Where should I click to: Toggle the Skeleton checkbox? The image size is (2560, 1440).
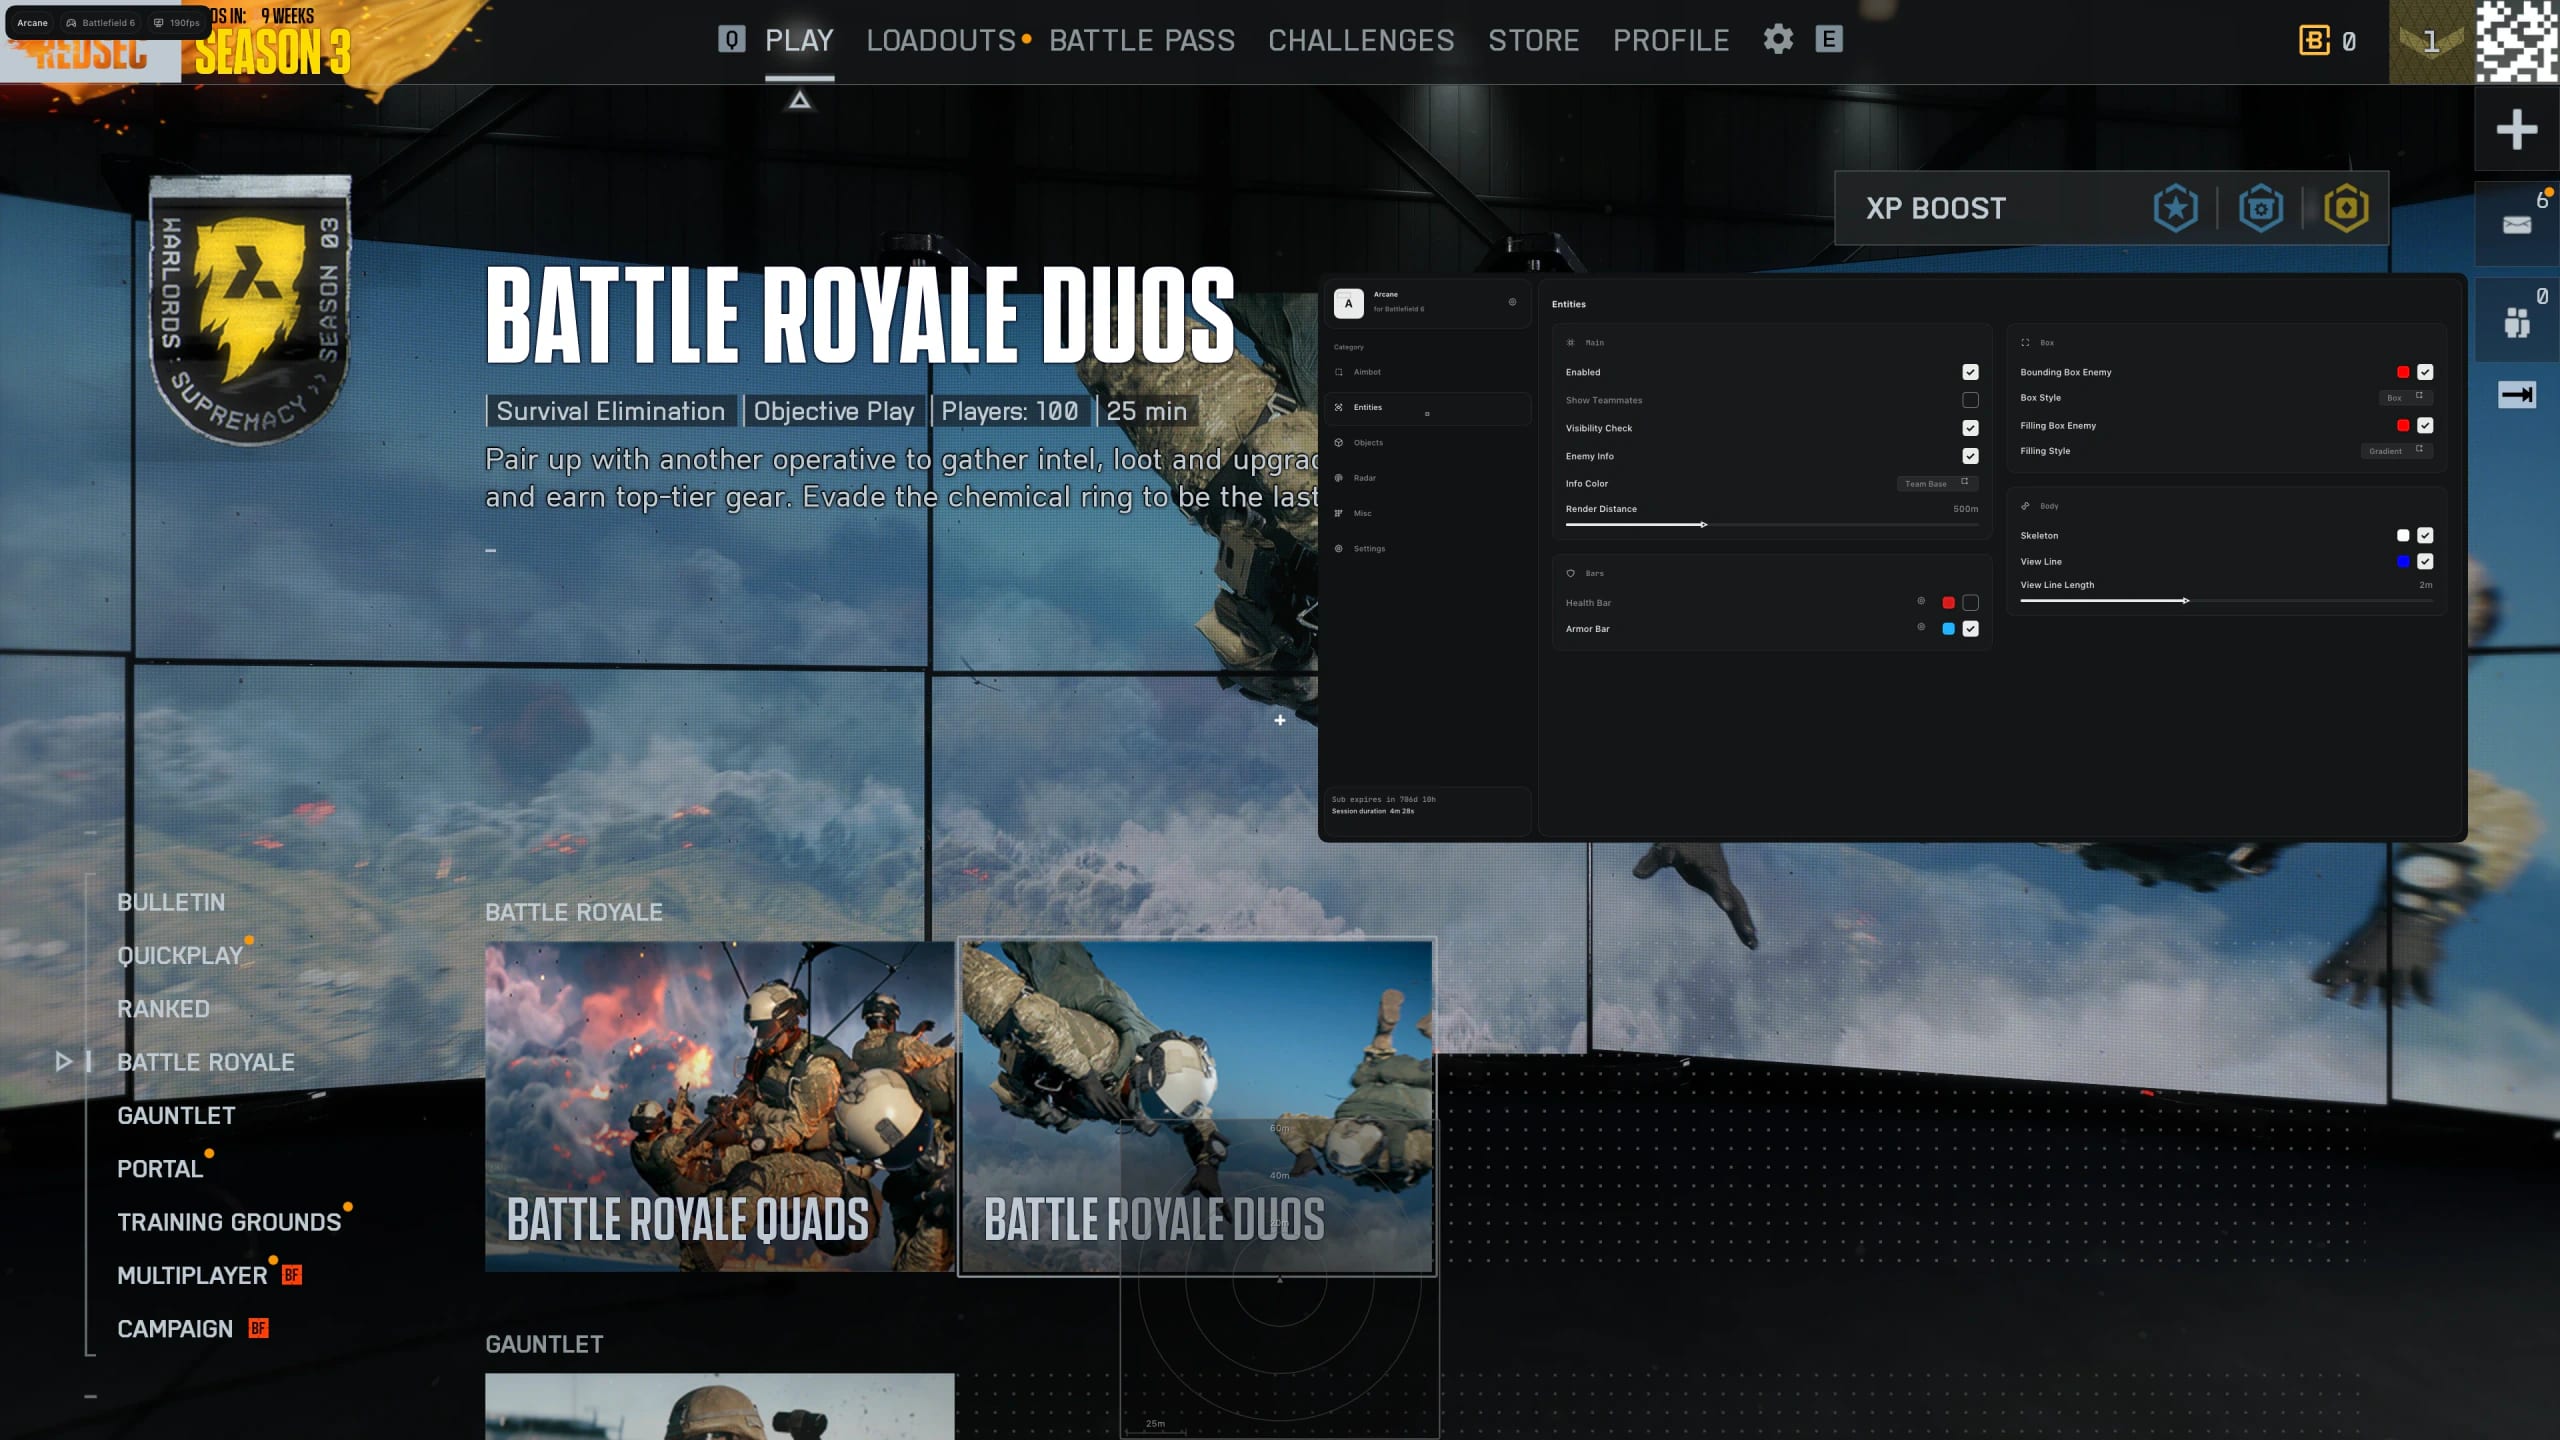click(2425, 536)
